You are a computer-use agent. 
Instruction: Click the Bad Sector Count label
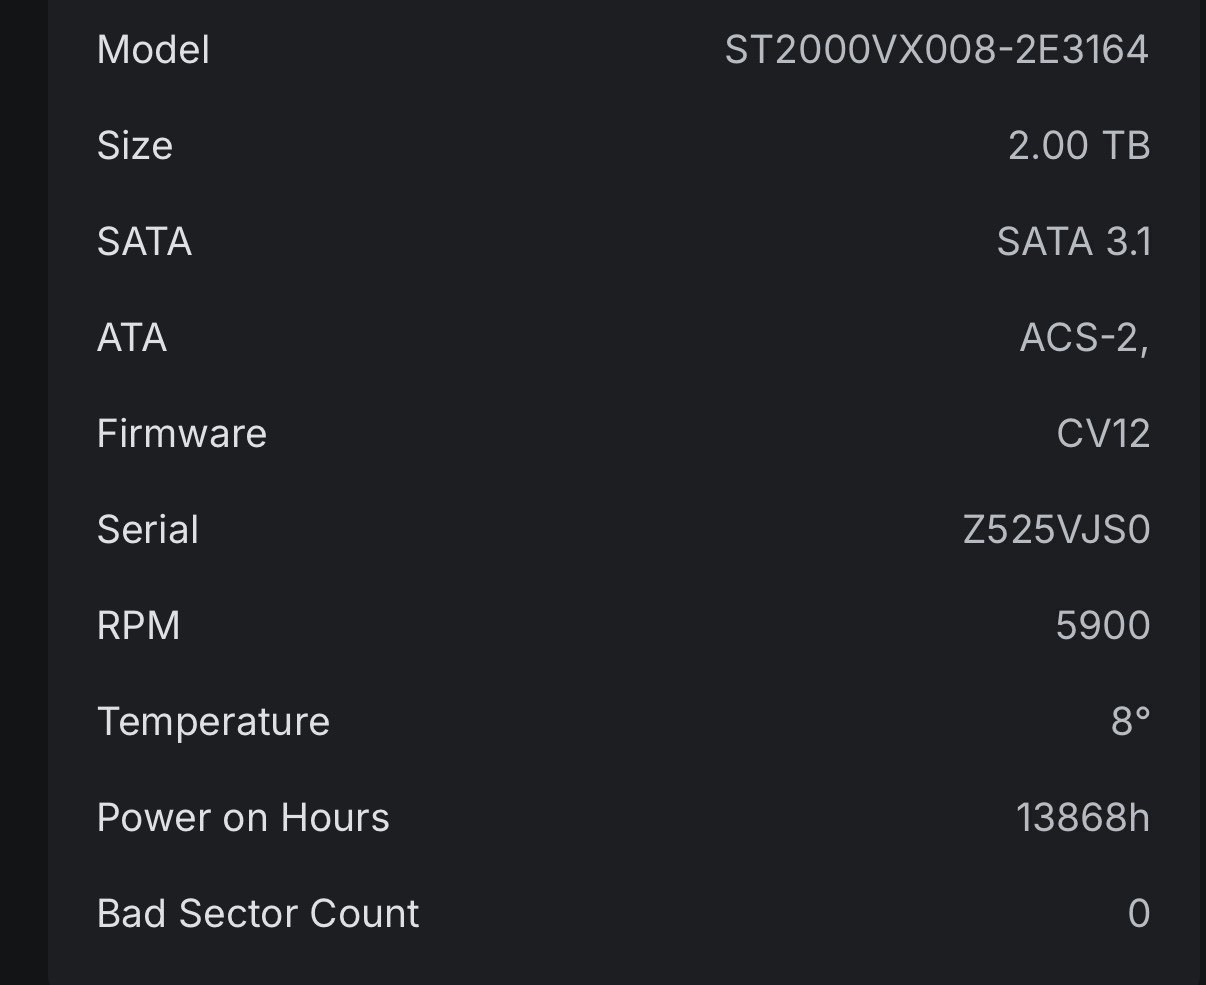[258, 914]
